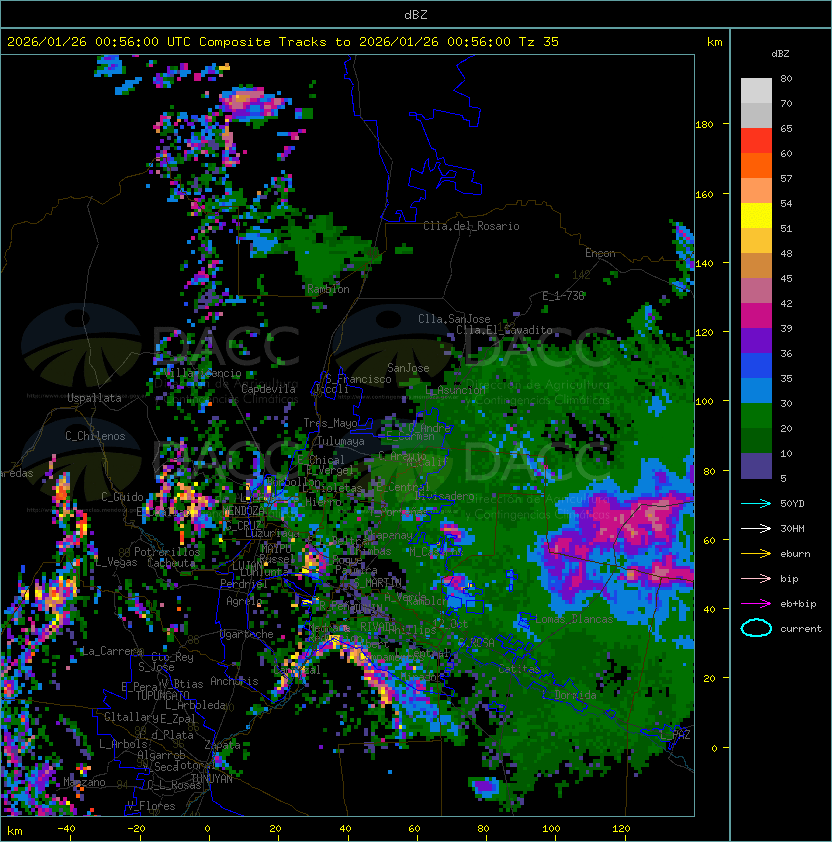
Task: Click the 'Clla.SanJose' place label
Action: [x=454, y=319]
